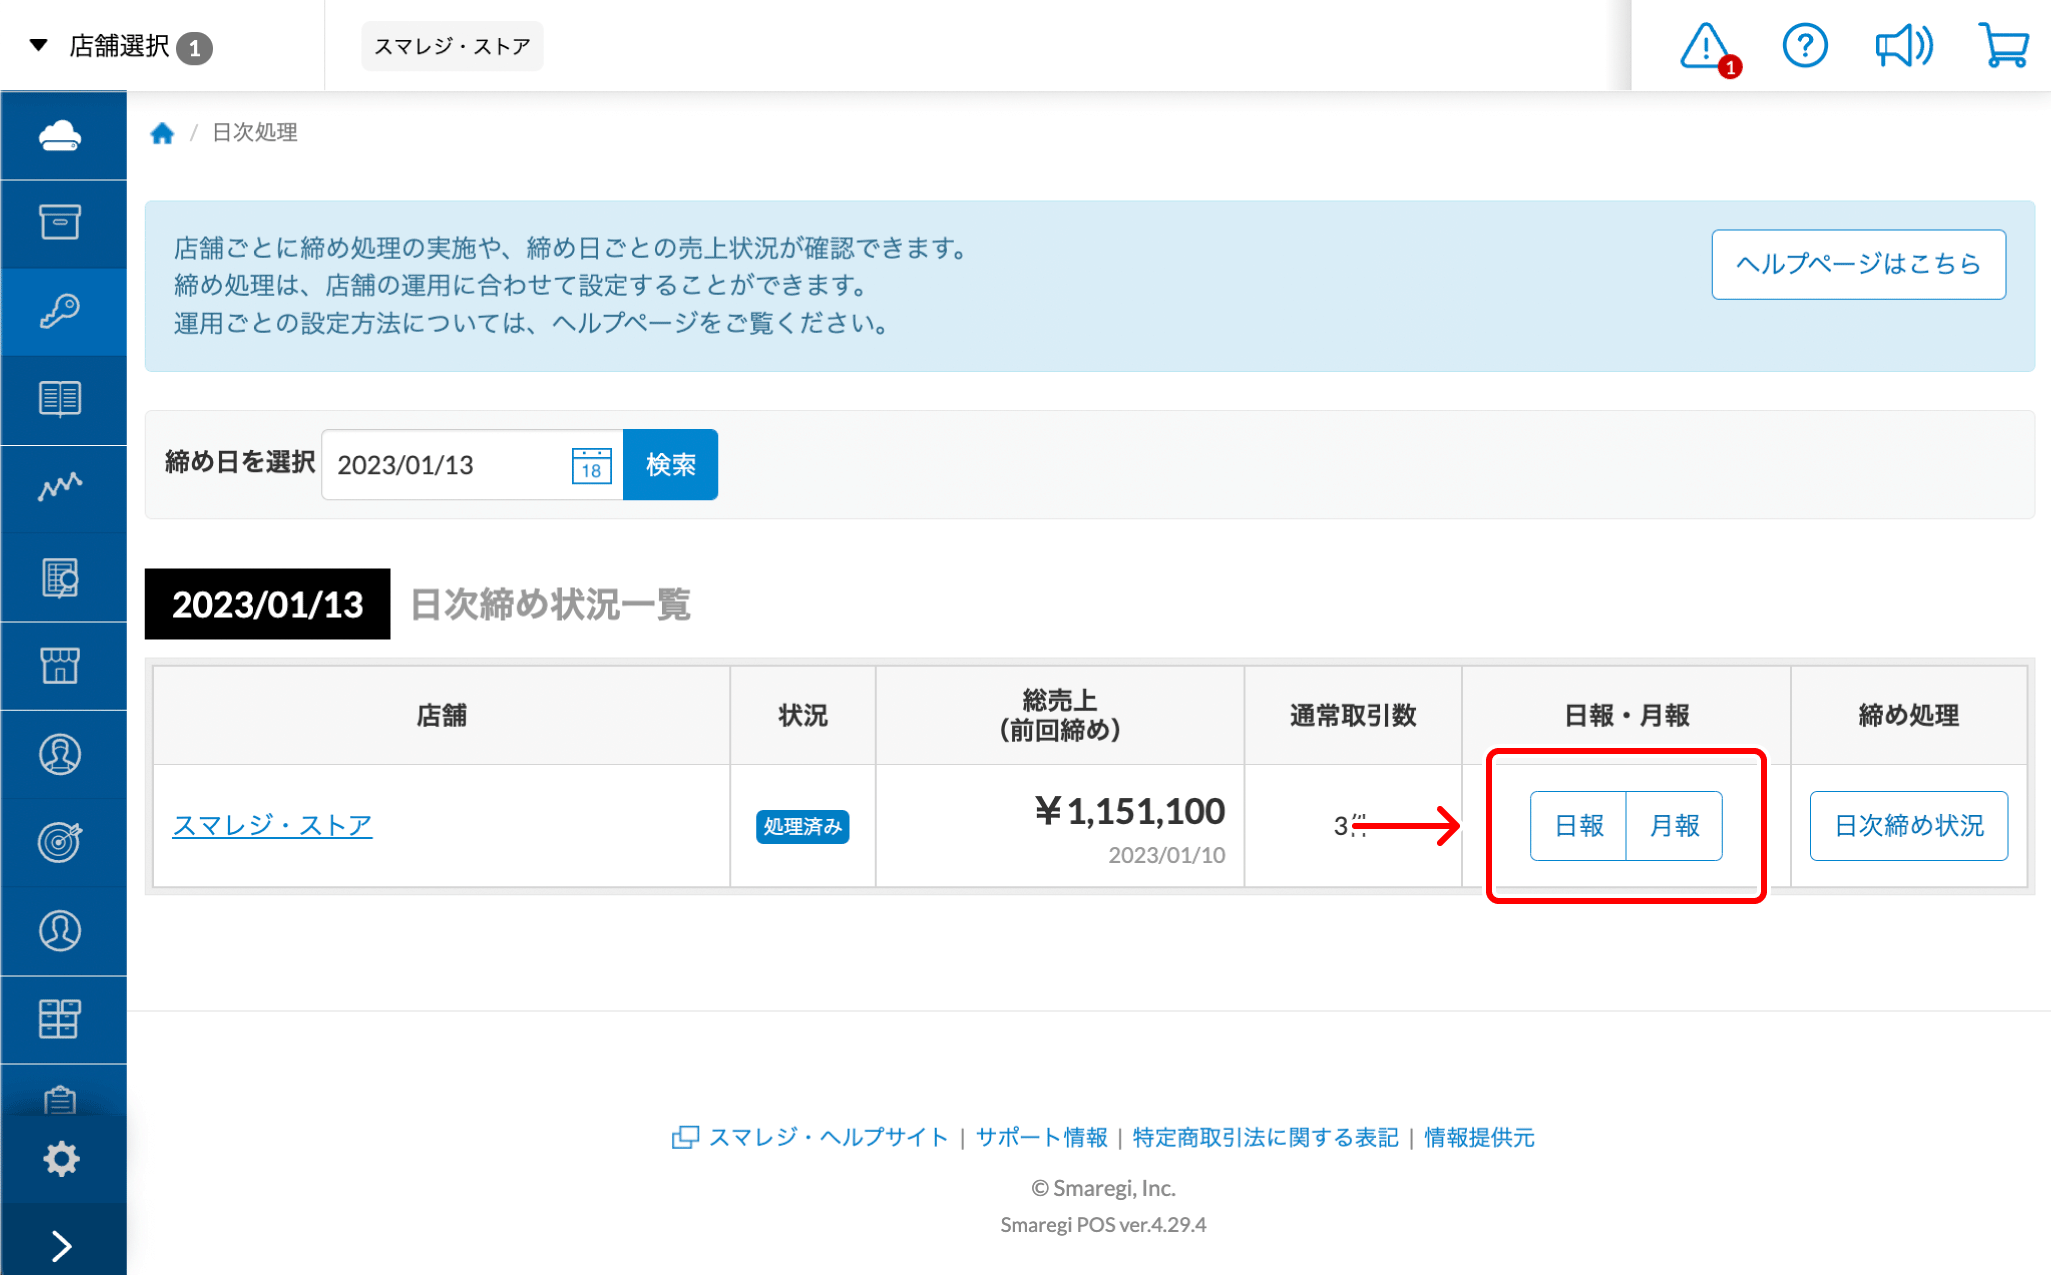Expand the sidebar with the arrow chevron
The width and height of the screenshot is (2051, 1275).
click(x=62, y=1245)
